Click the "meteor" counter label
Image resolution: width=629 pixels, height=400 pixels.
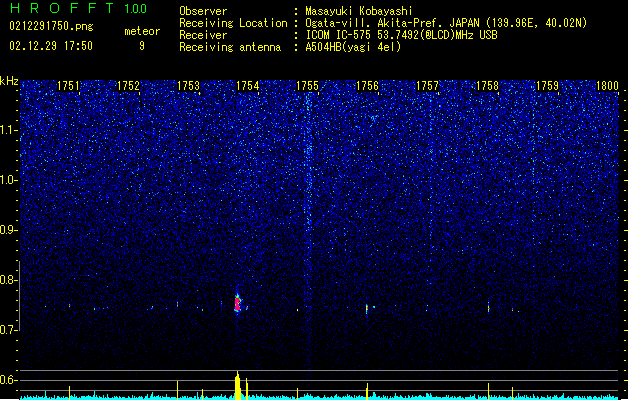coord(142,31)
